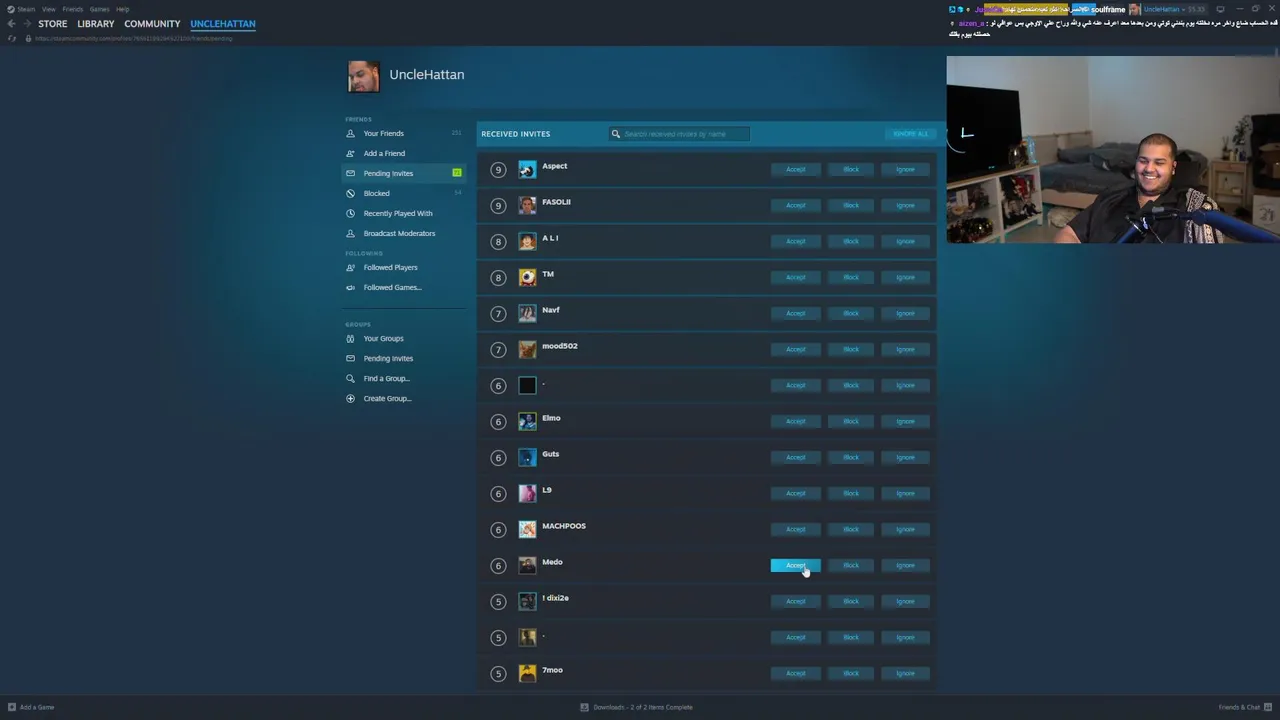Accept Elmo's friend invite
Screen dimensions: 1280x720
(795, 421)
